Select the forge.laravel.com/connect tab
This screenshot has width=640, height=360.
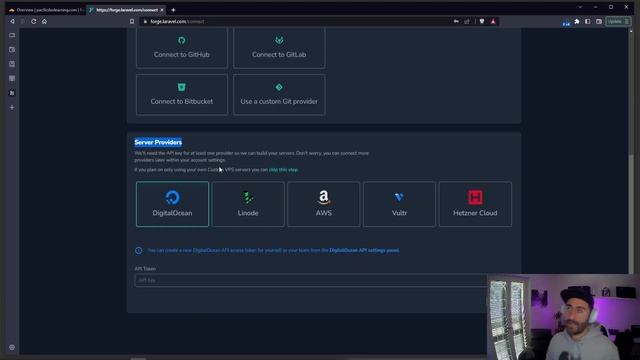pos(127,10)
